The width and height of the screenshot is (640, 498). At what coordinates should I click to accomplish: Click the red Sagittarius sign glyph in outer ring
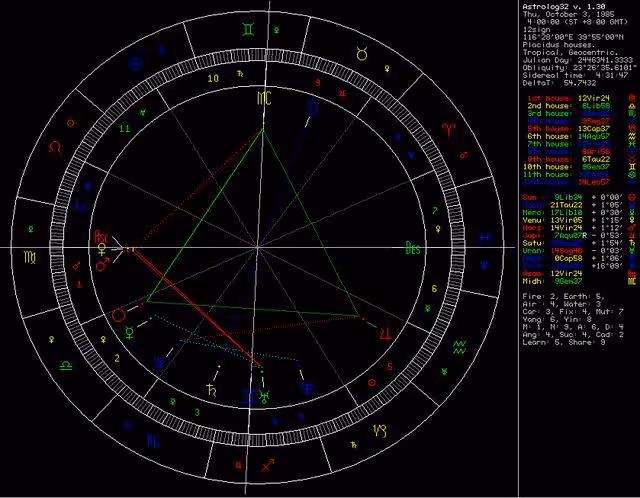pos(267,465)
